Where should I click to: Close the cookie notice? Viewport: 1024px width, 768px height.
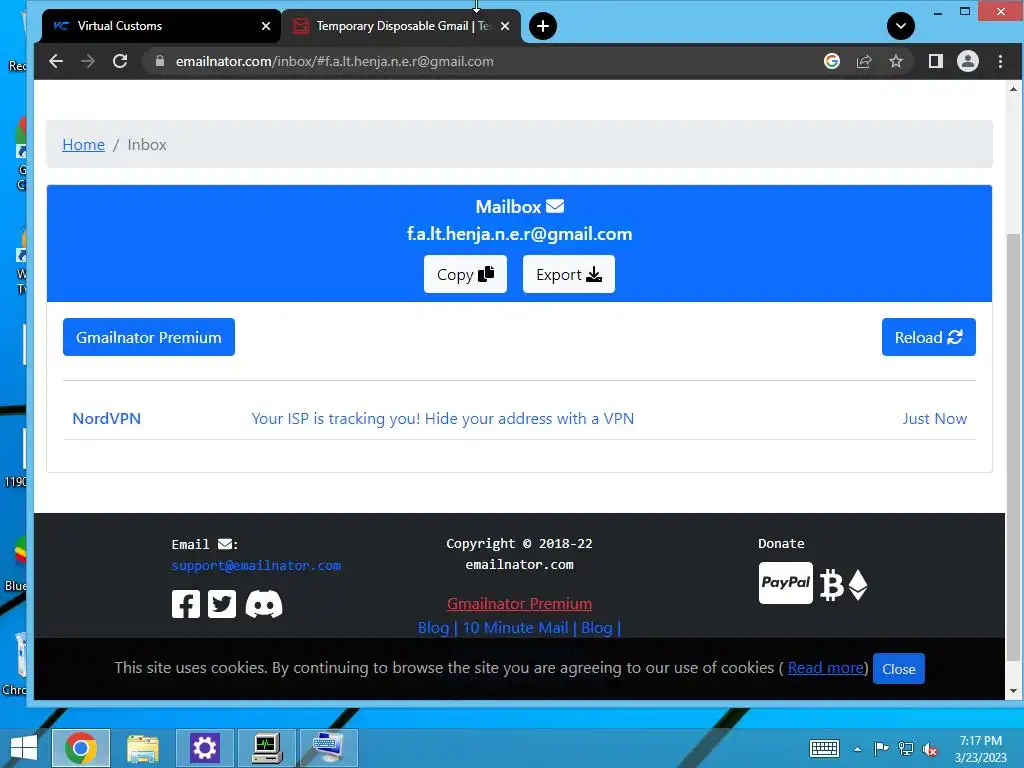click(899, 669)
